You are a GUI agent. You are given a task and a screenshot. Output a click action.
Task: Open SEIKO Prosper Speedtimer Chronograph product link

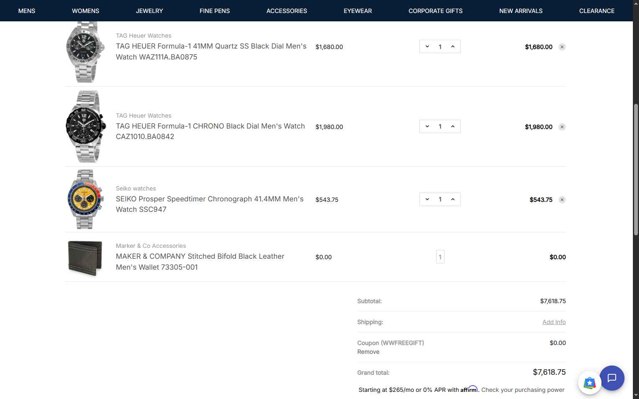pos(209,204)
